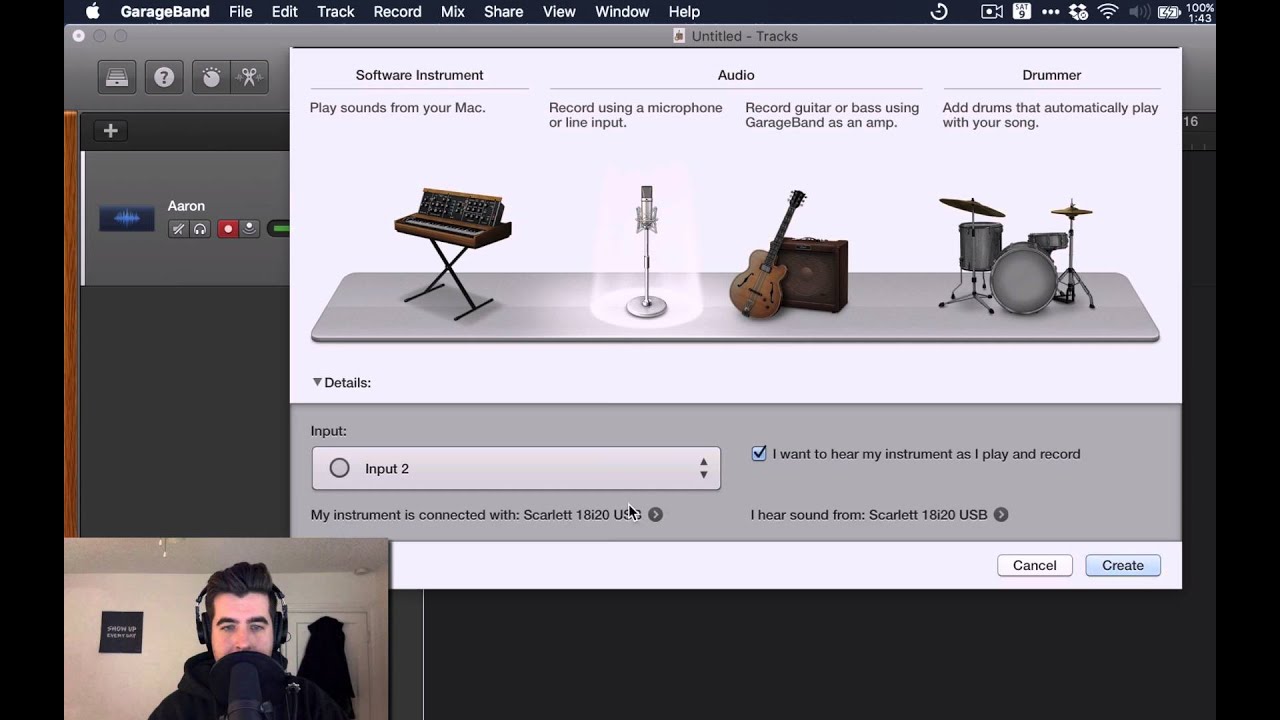Close the Untitled - Tracks window
The width and height of the screenshot is (1280, 720).
79,36
